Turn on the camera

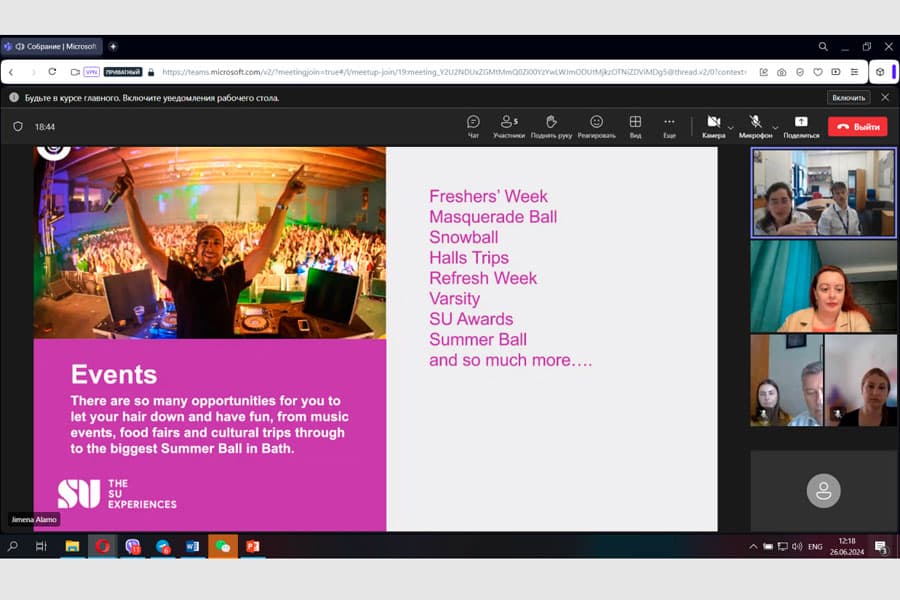713,123
